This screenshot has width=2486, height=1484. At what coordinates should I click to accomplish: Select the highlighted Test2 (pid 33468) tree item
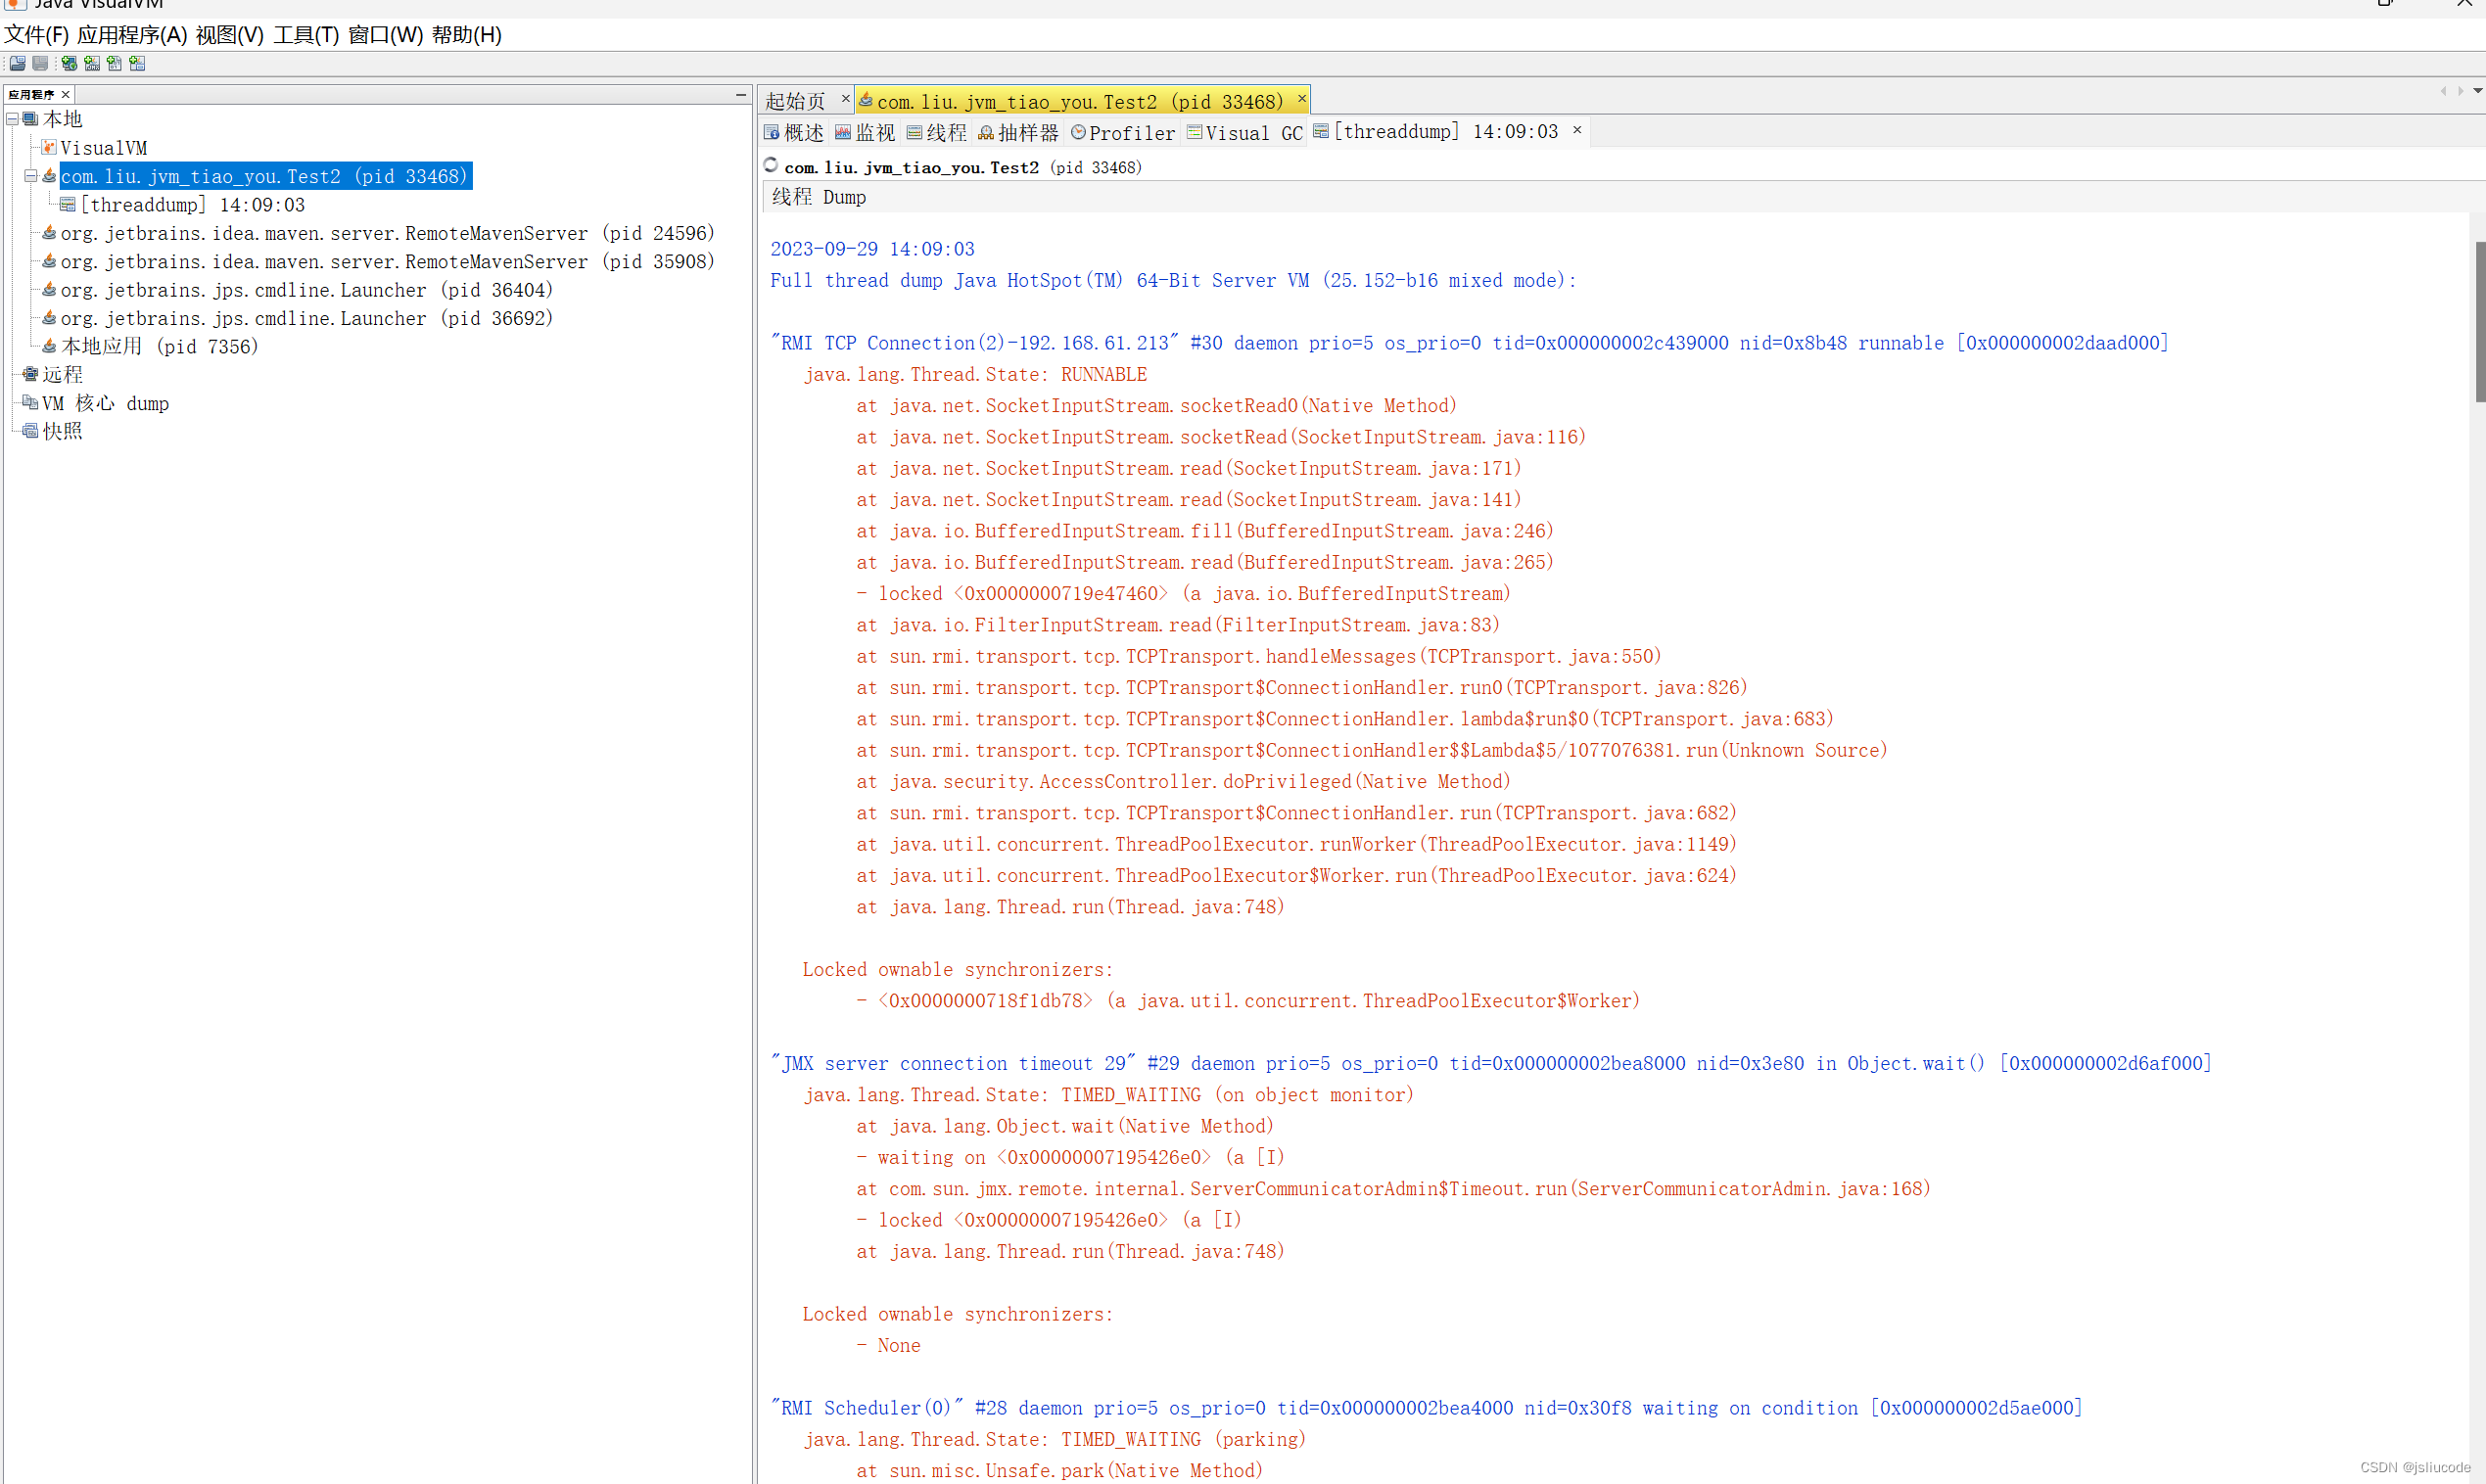265,176
